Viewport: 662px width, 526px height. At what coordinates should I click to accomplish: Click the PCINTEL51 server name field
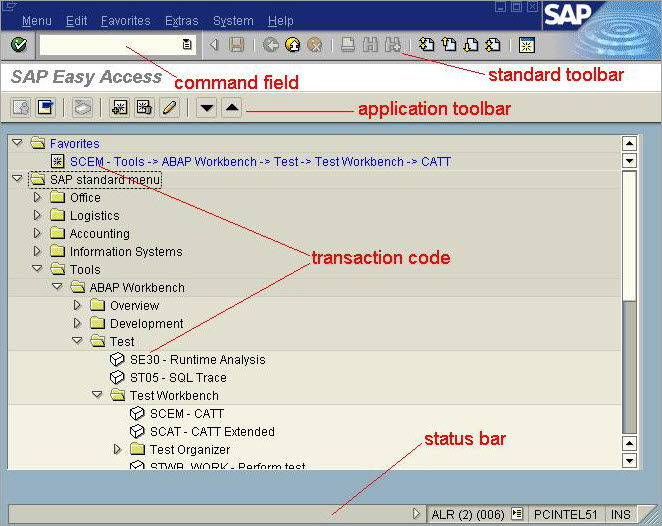[566, 514]
